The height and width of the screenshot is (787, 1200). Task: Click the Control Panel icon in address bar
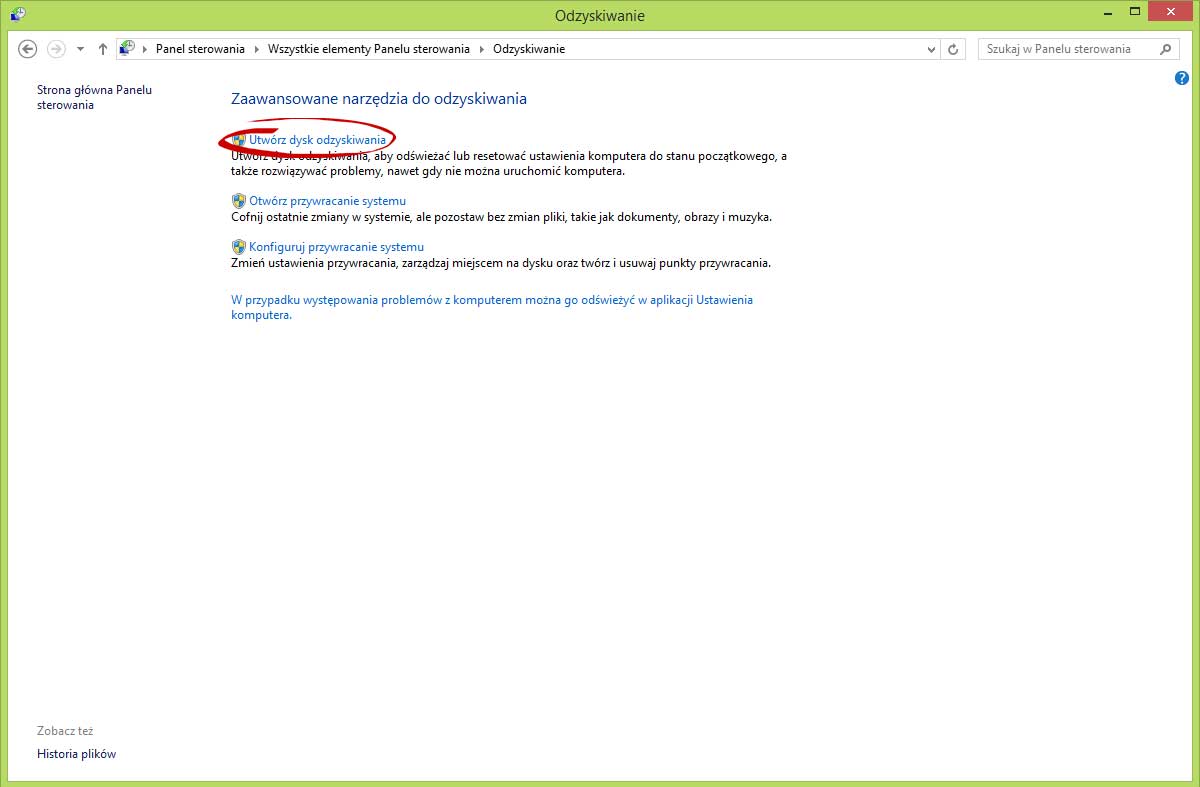point(128,48)
